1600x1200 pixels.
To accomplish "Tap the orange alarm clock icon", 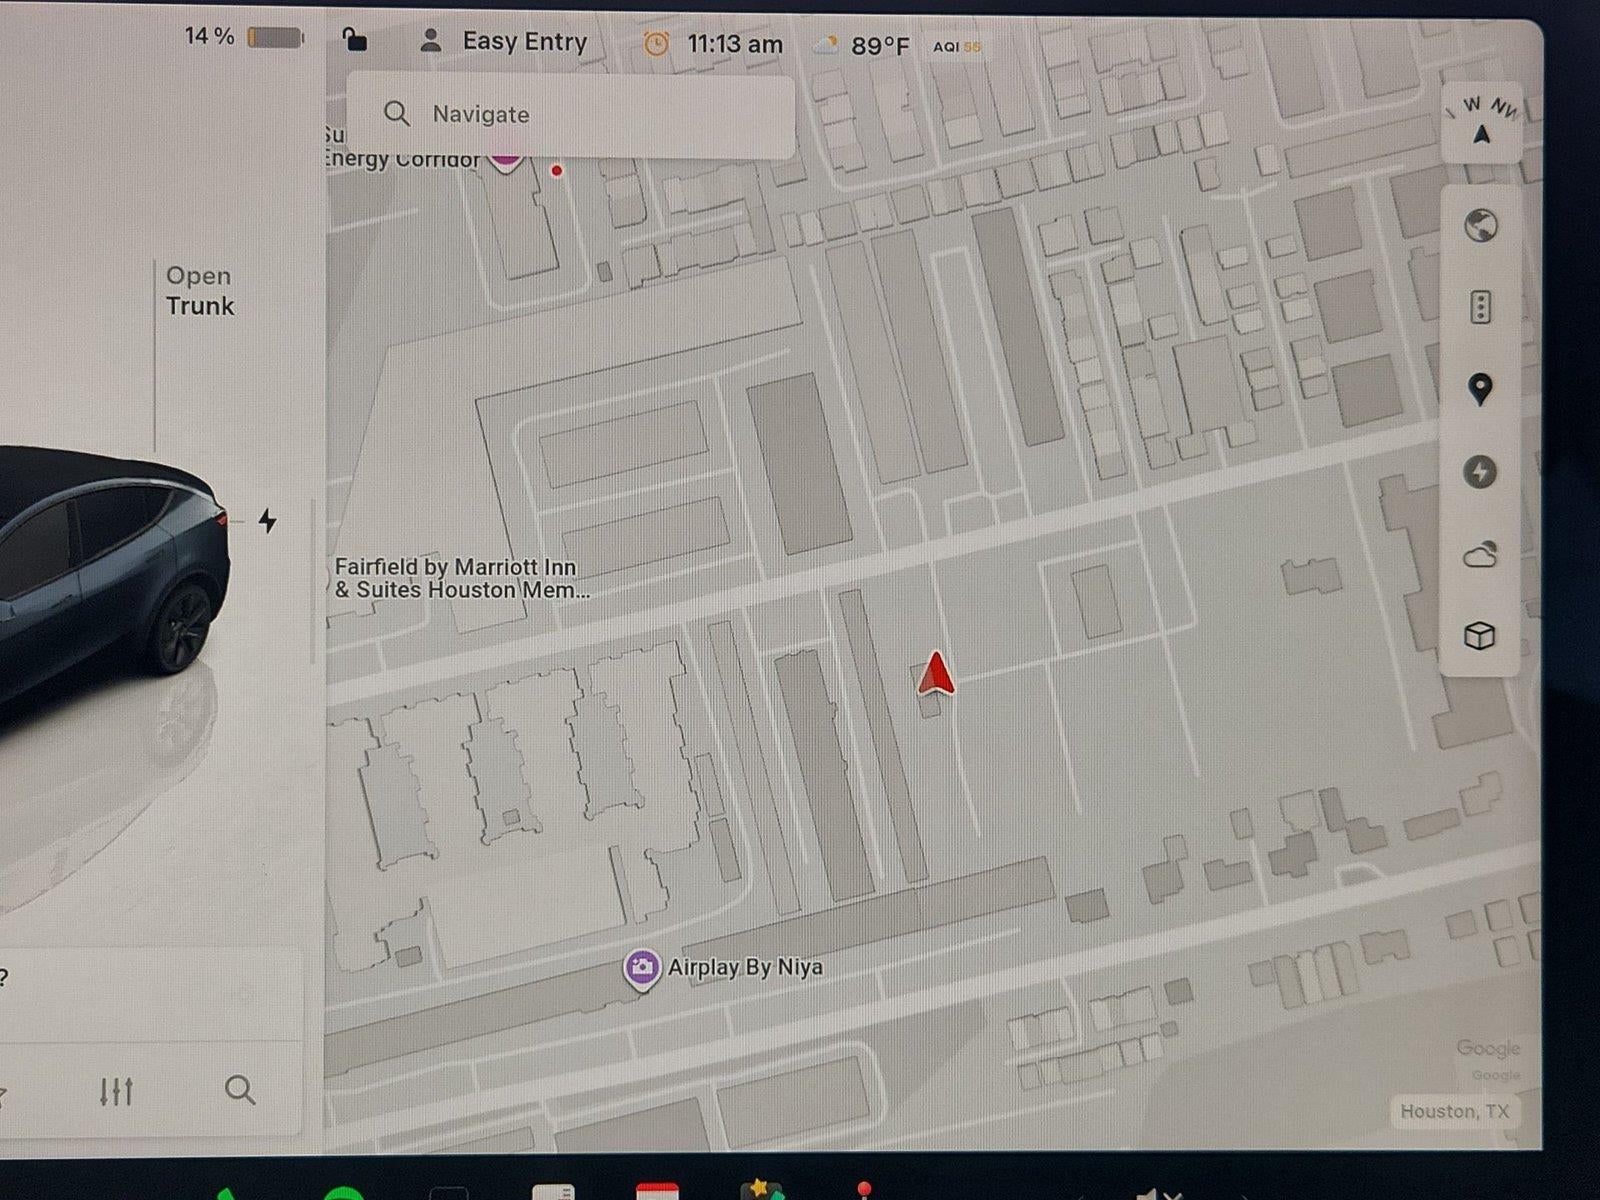I will [656, 44].
